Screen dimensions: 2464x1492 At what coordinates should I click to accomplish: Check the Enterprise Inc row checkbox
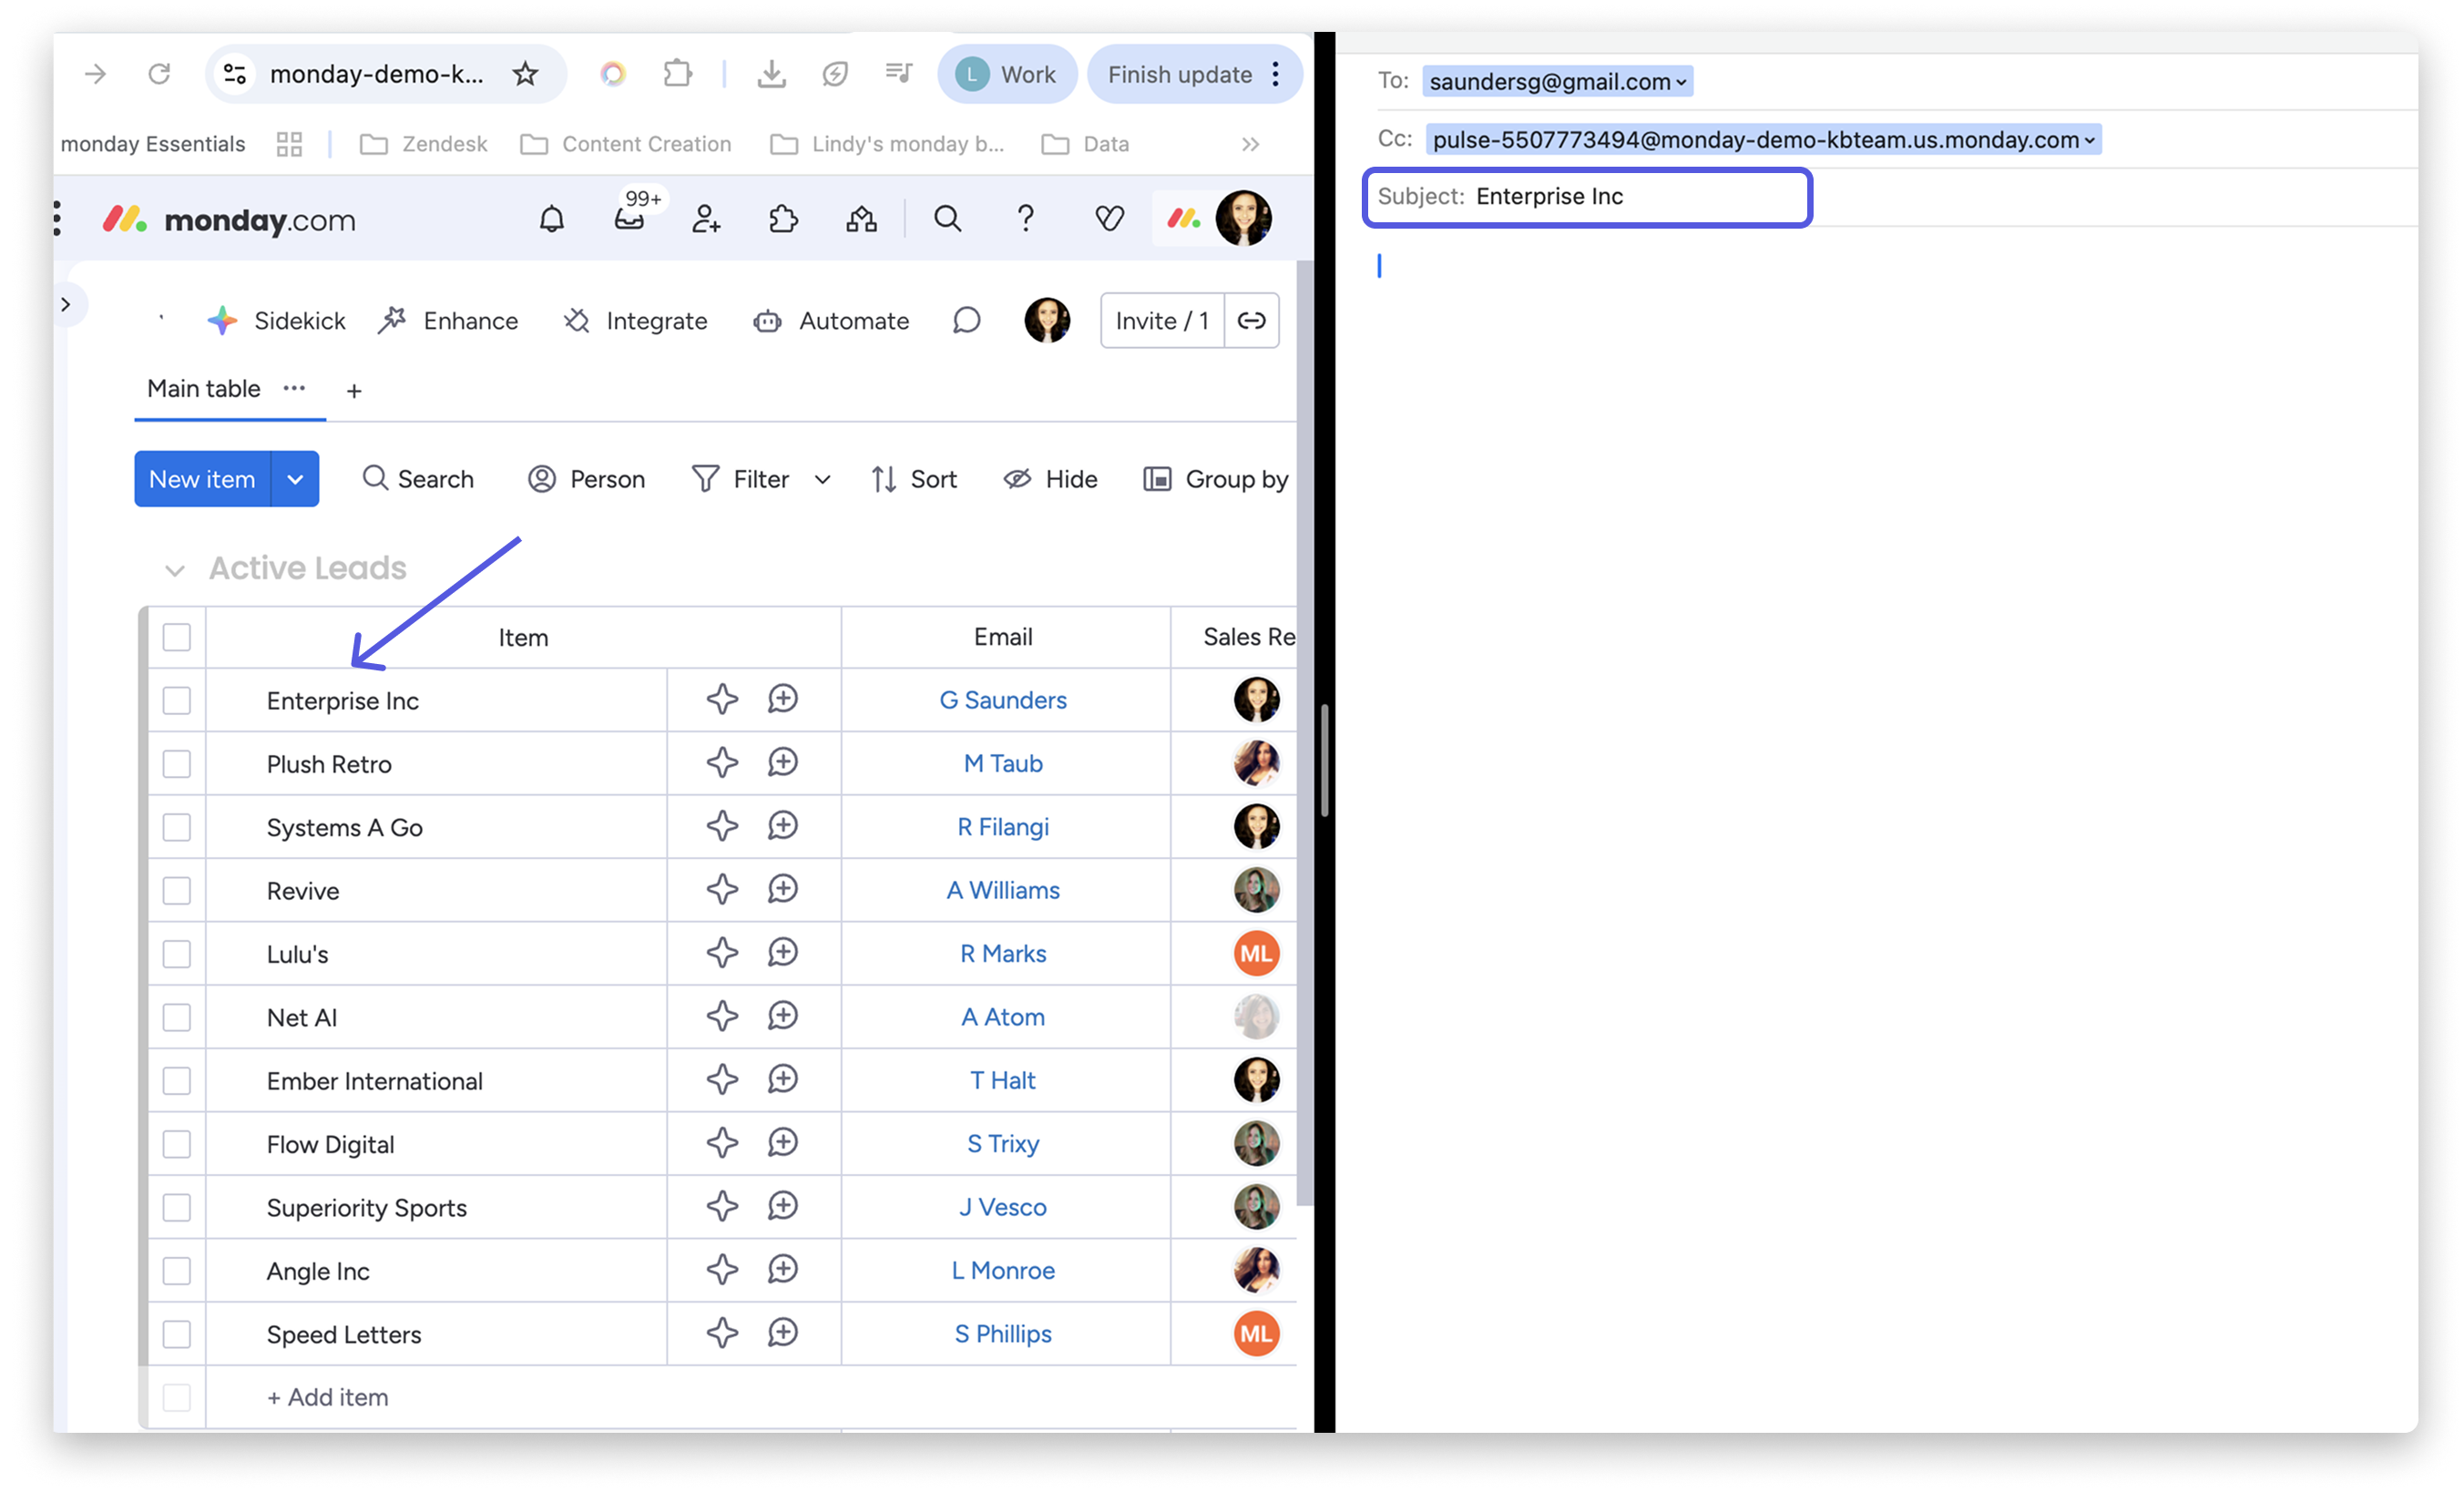click(176, 700)
